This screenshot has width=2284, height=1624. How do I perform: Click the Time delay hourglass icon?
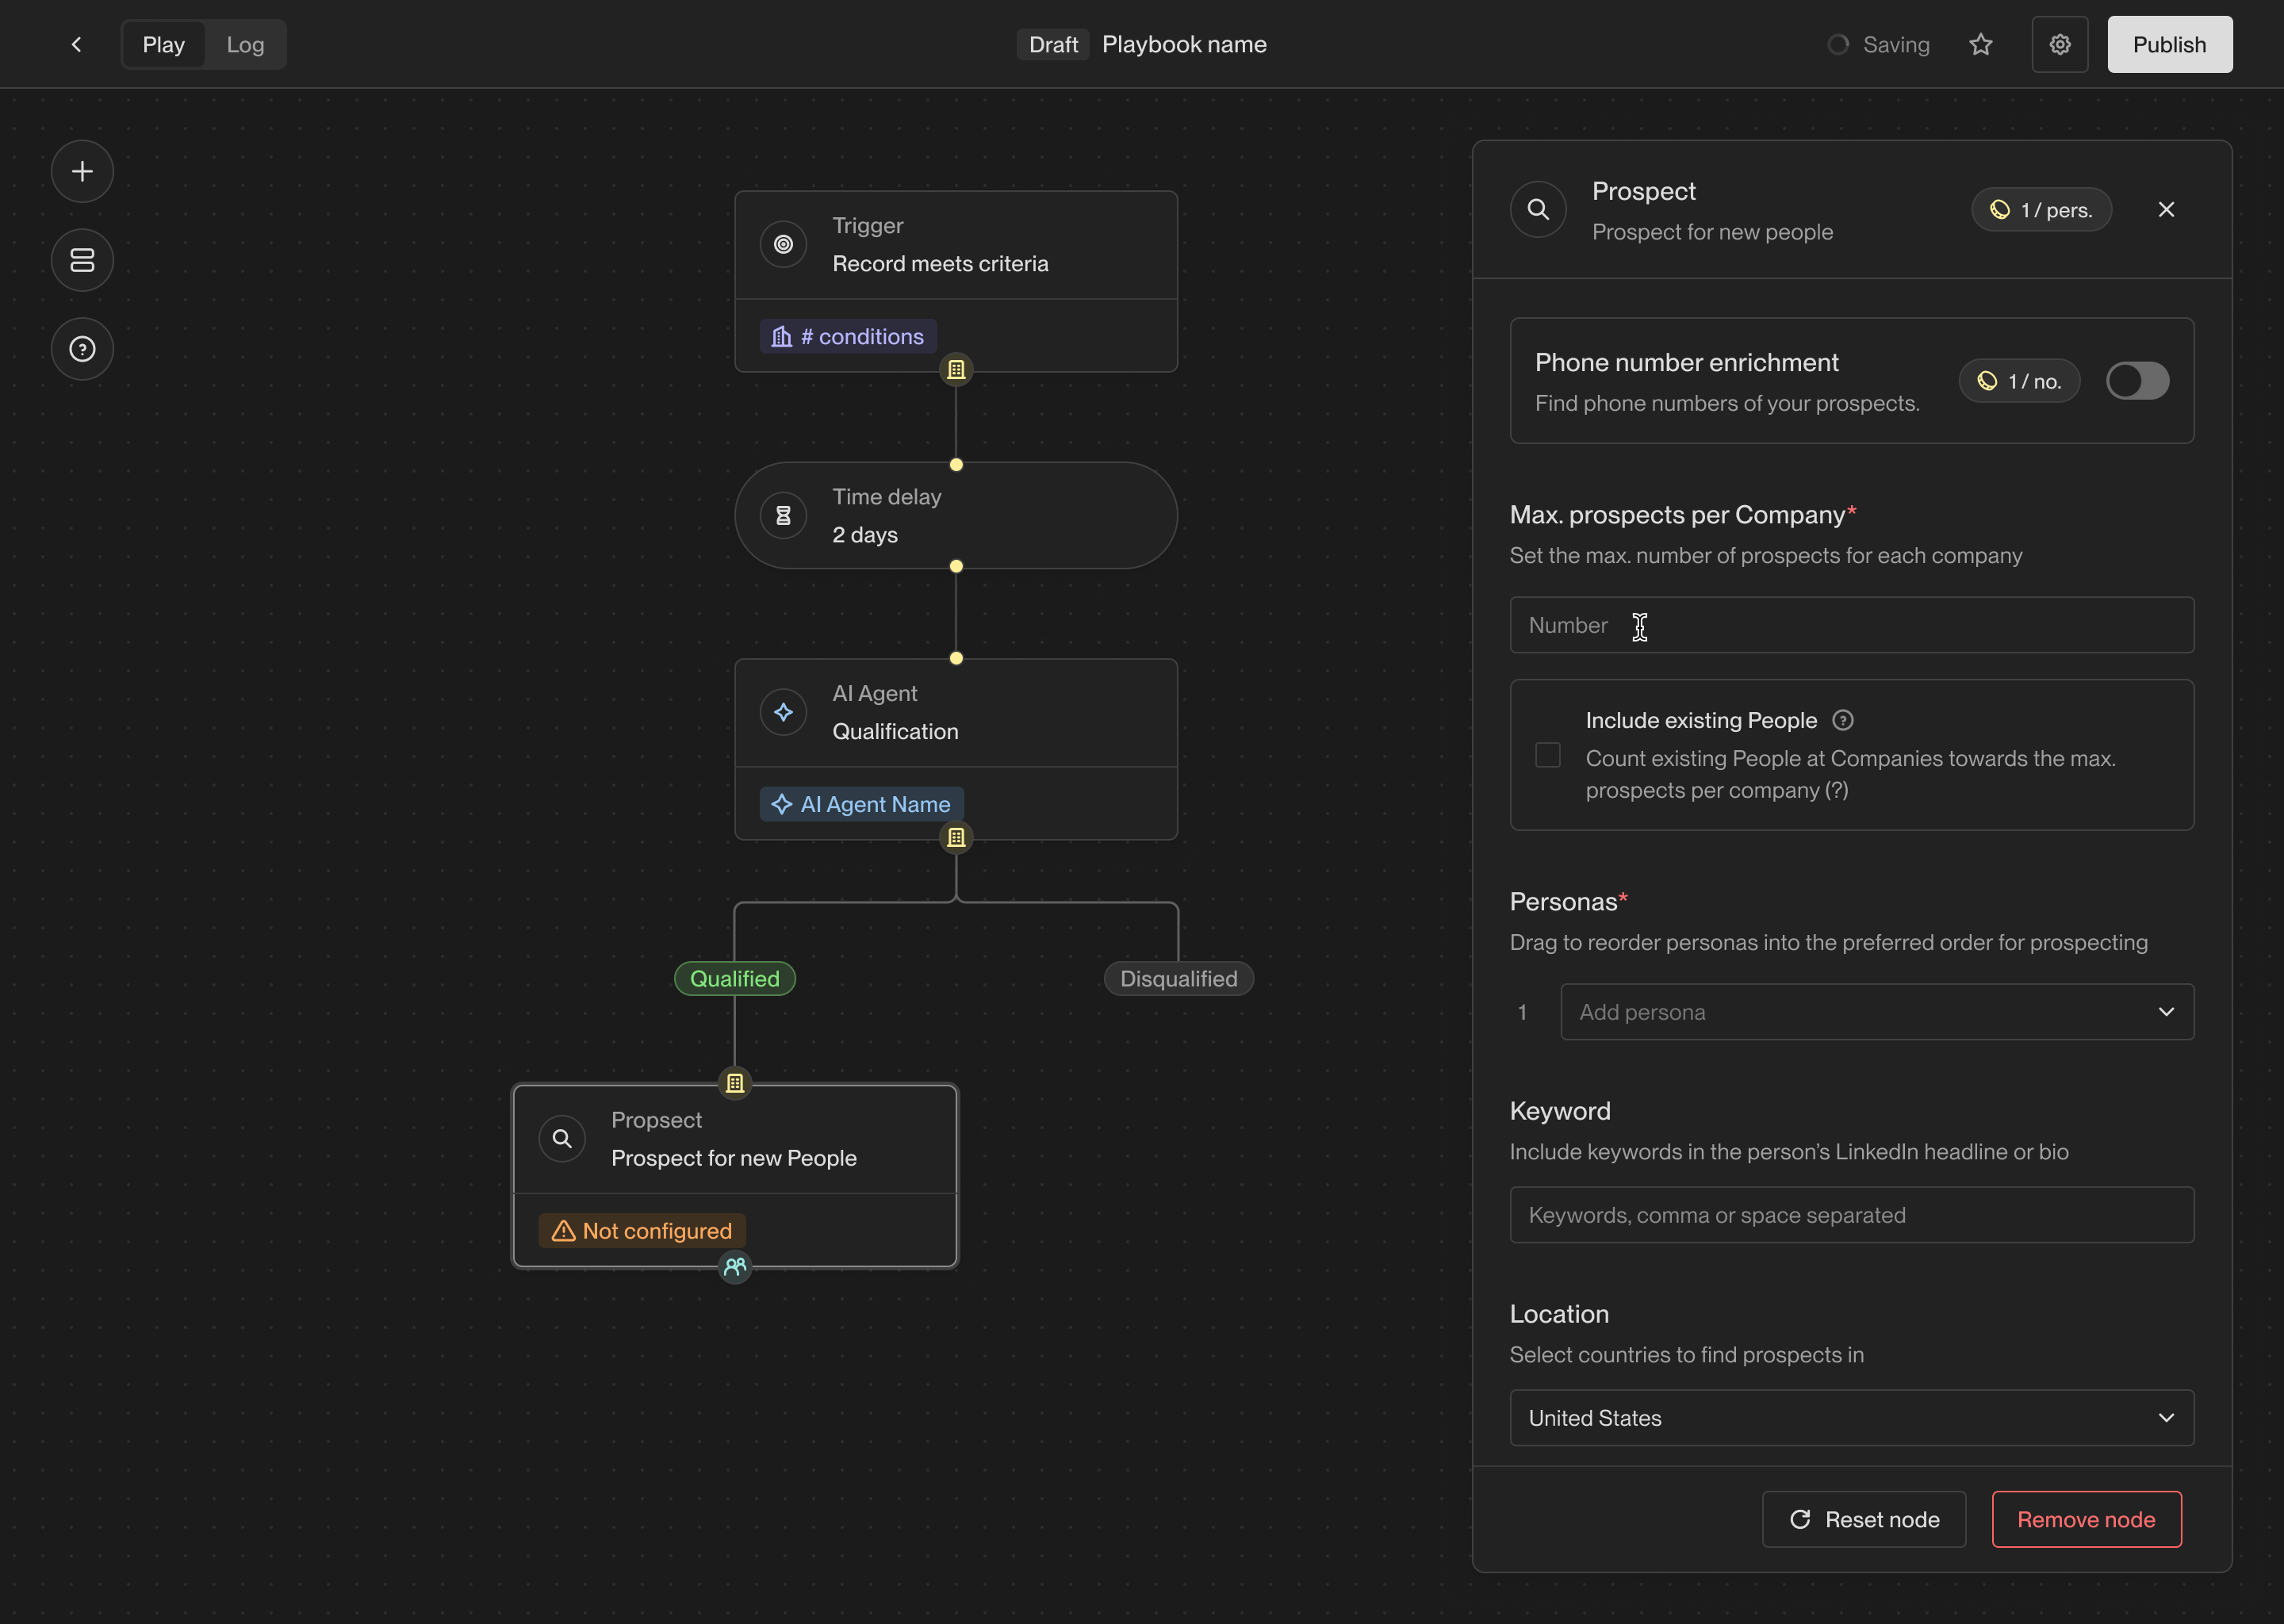coord(783,516)
